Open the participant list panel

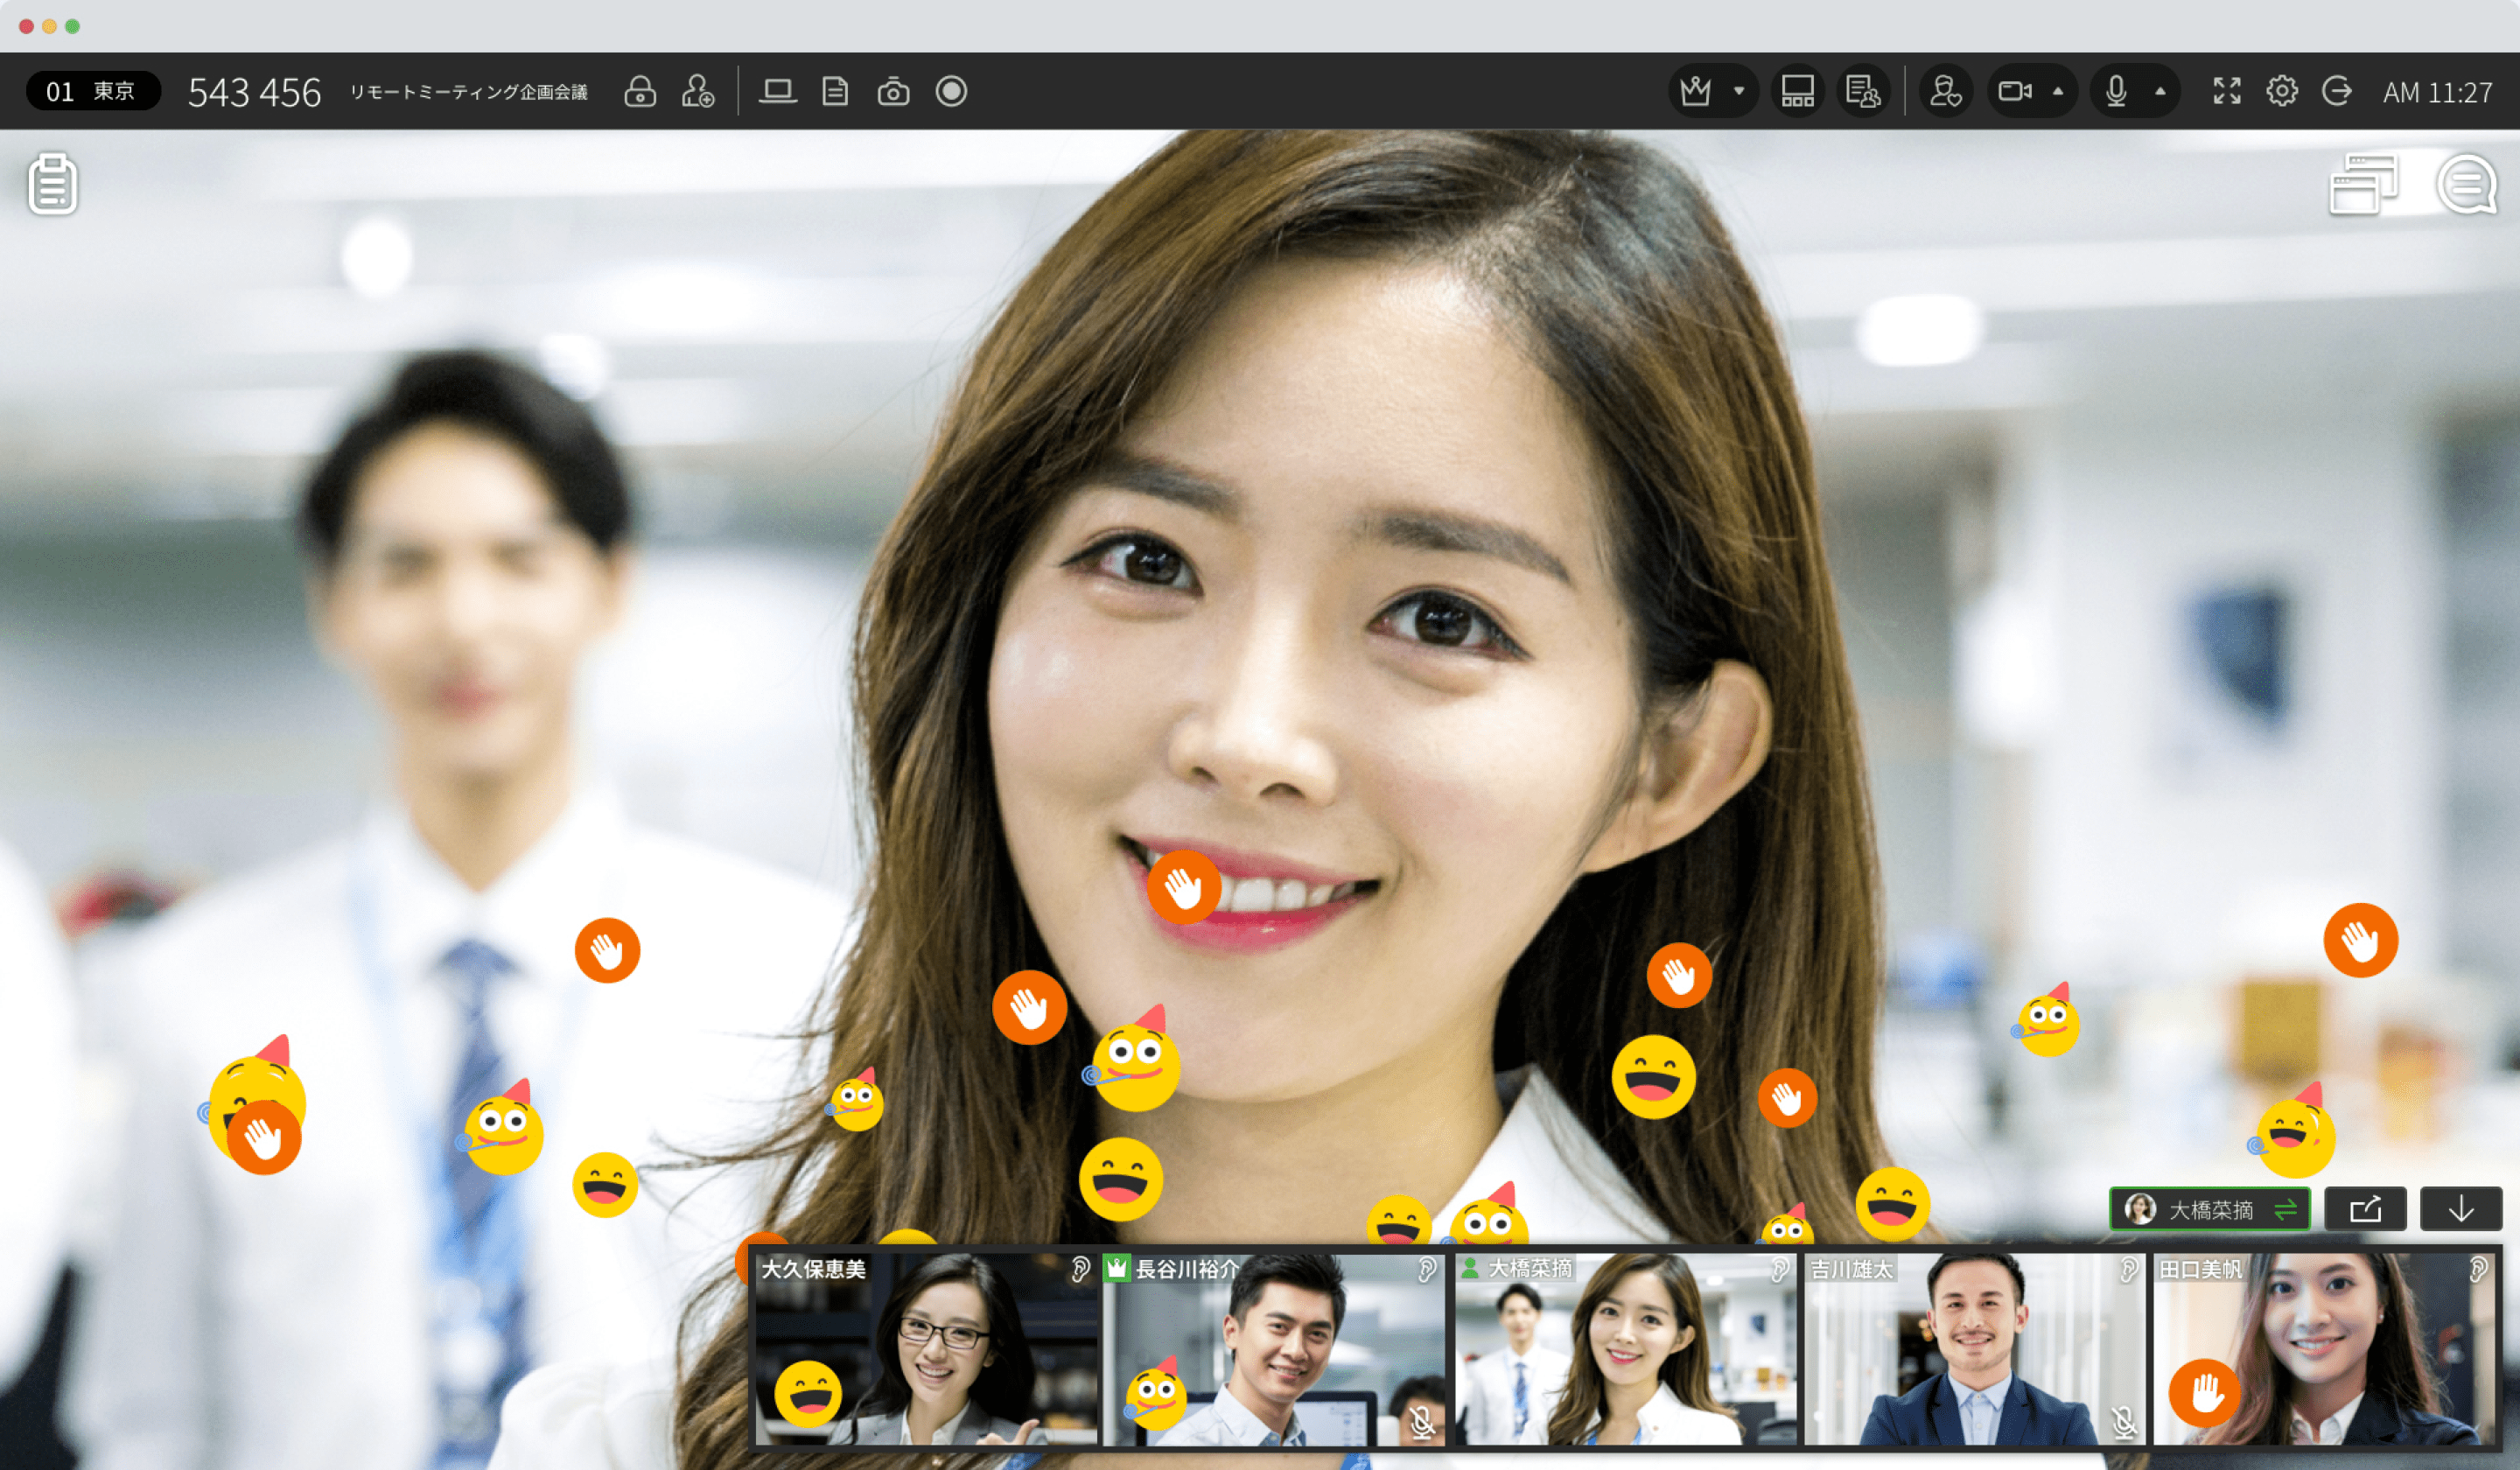click(x=1862, y=92)
